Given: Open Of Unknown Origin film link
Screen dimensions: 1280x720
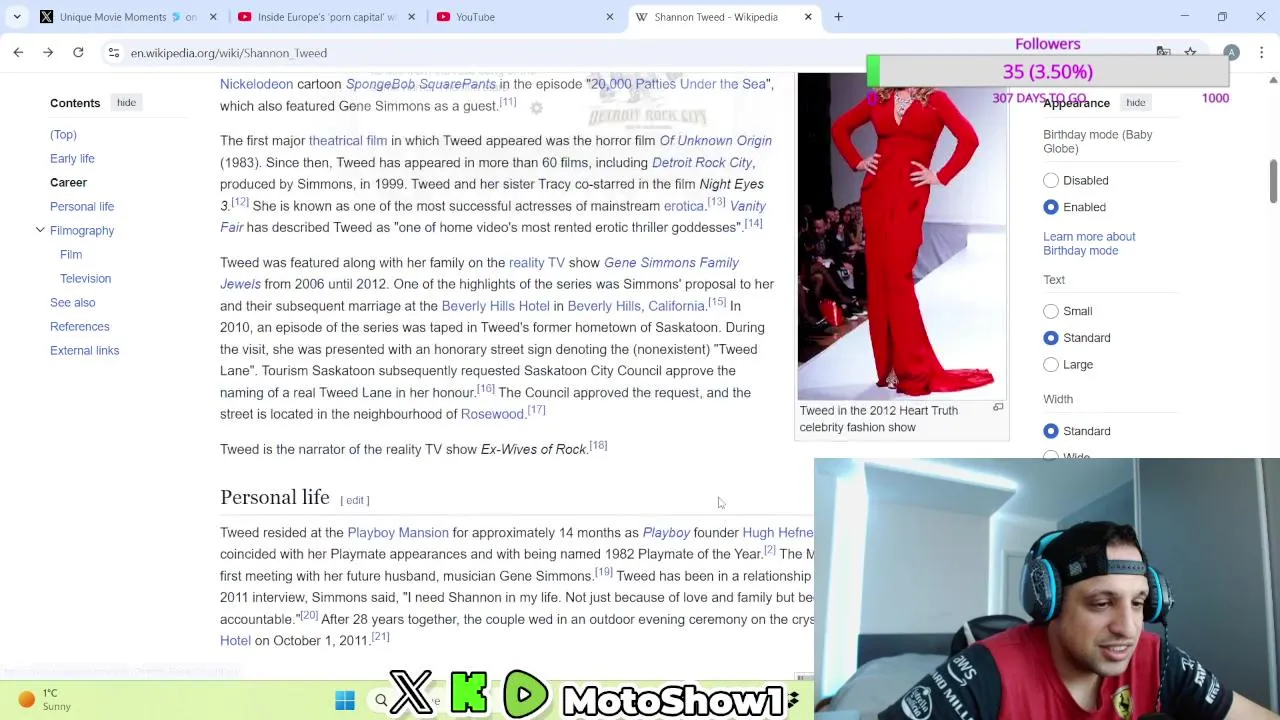Looking at the screenshot, I should (715, 141).
